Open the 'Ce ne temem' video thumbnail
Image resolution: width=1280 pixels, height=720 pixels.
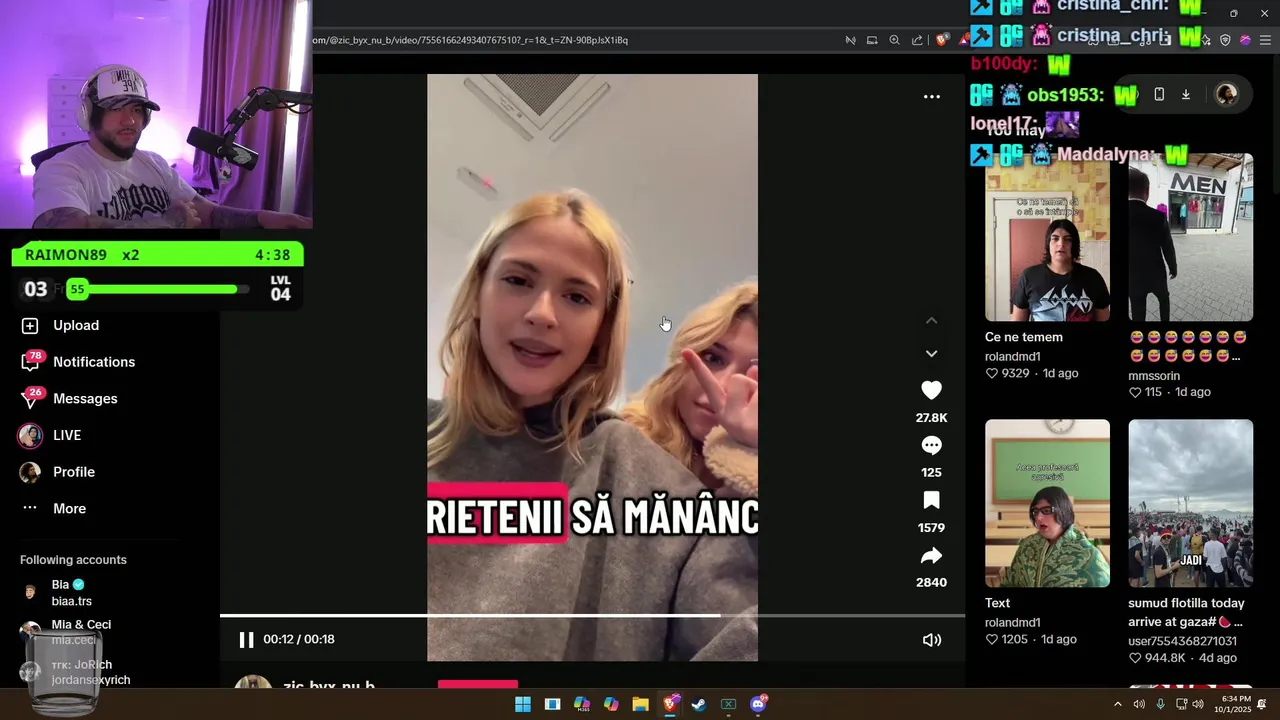click(1047, 237)
